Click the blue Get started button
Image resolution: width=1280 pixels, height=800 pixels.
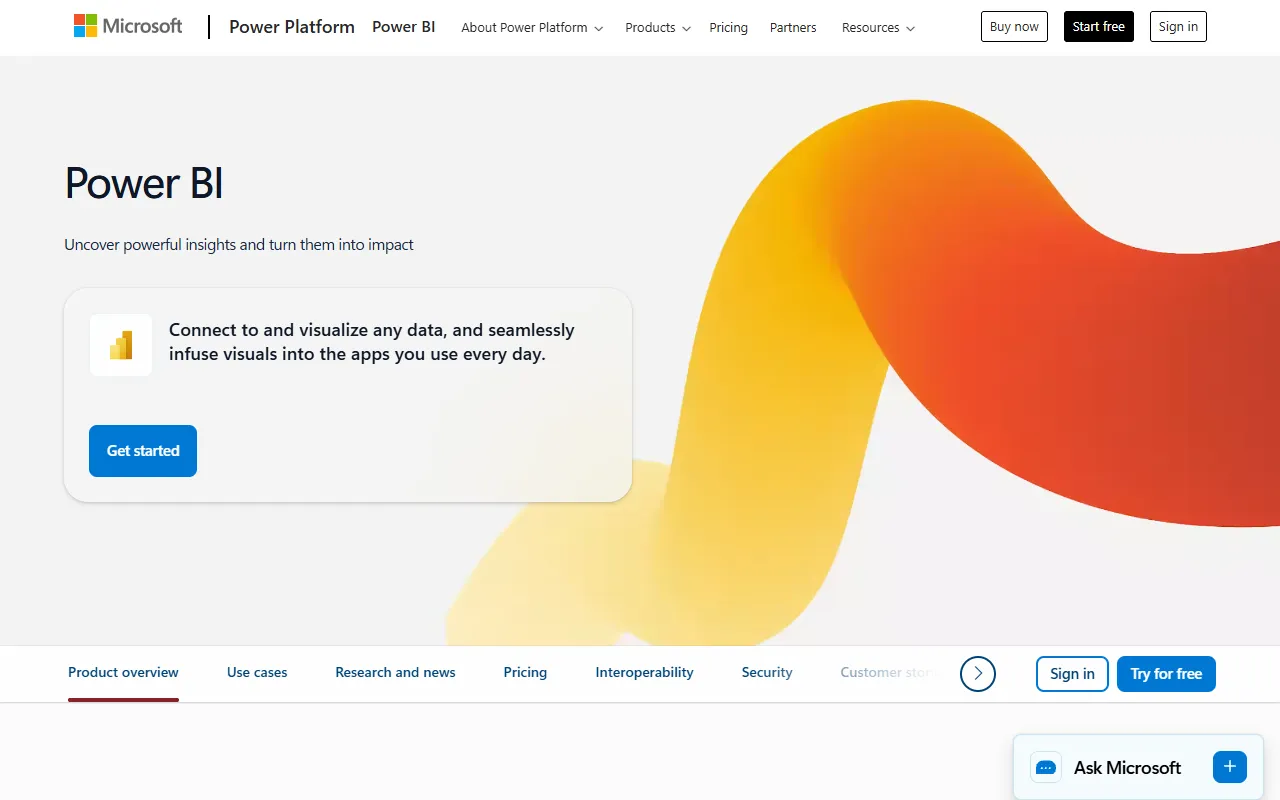pos(143,451)
